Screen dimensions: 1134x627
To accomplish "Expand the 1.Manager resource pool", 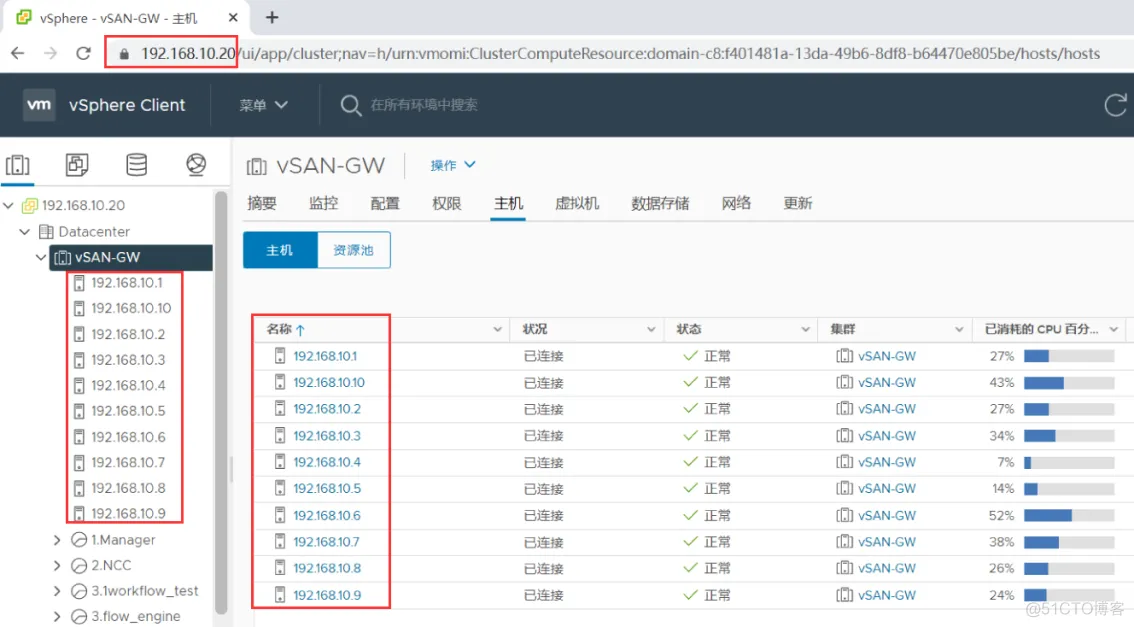I will 57,539.
